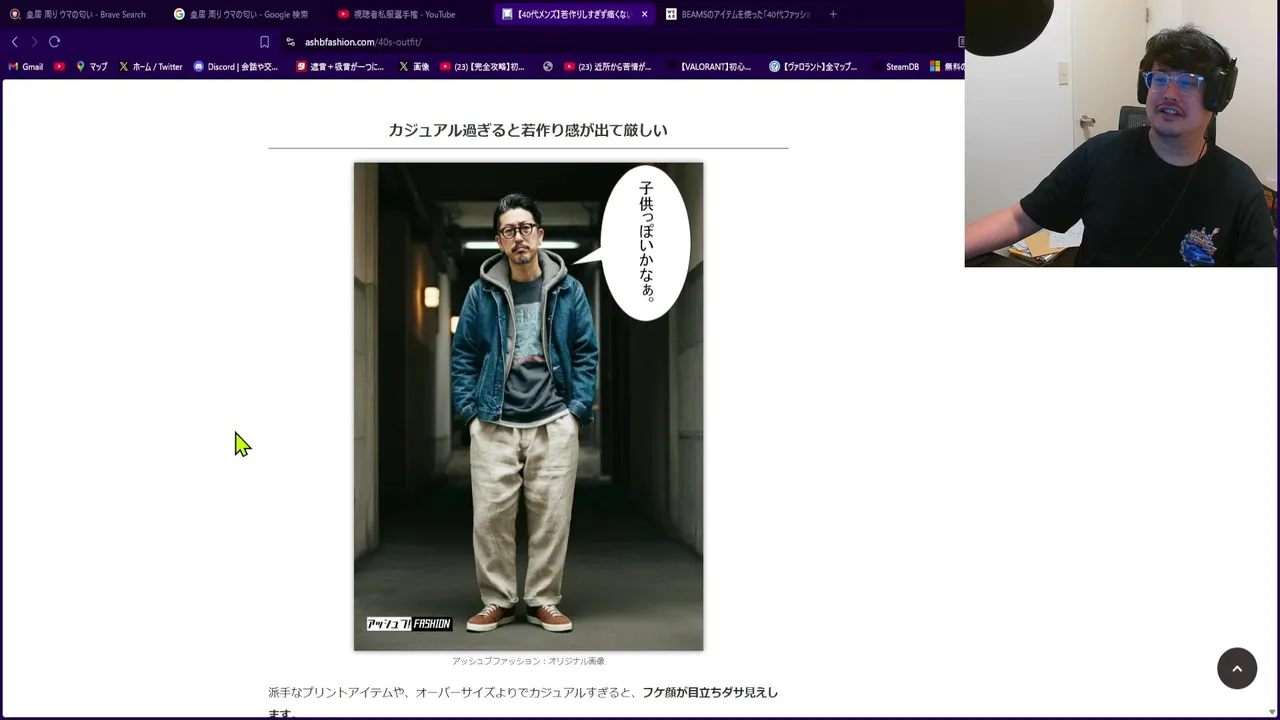Open the SteamDB bookmark
The width and height of the screenshot is (1280, 720).
click(x=895, y=67)
